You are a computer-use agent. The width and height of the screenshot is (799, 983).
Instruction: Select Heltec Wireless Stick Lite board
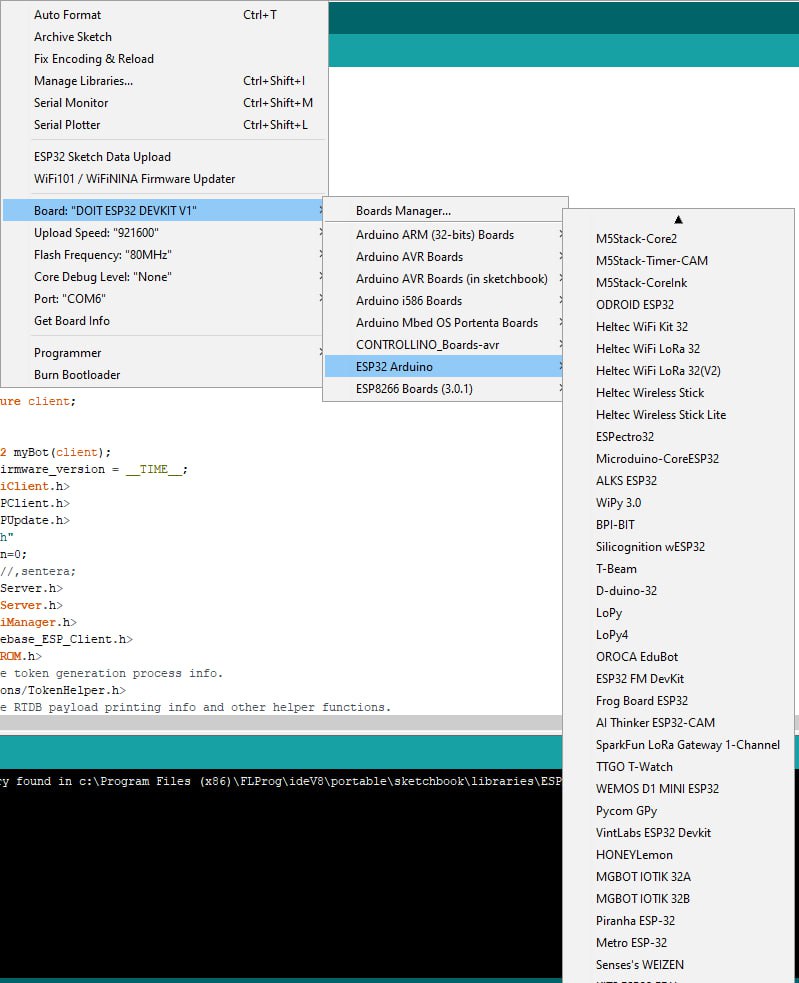(679, 414)
